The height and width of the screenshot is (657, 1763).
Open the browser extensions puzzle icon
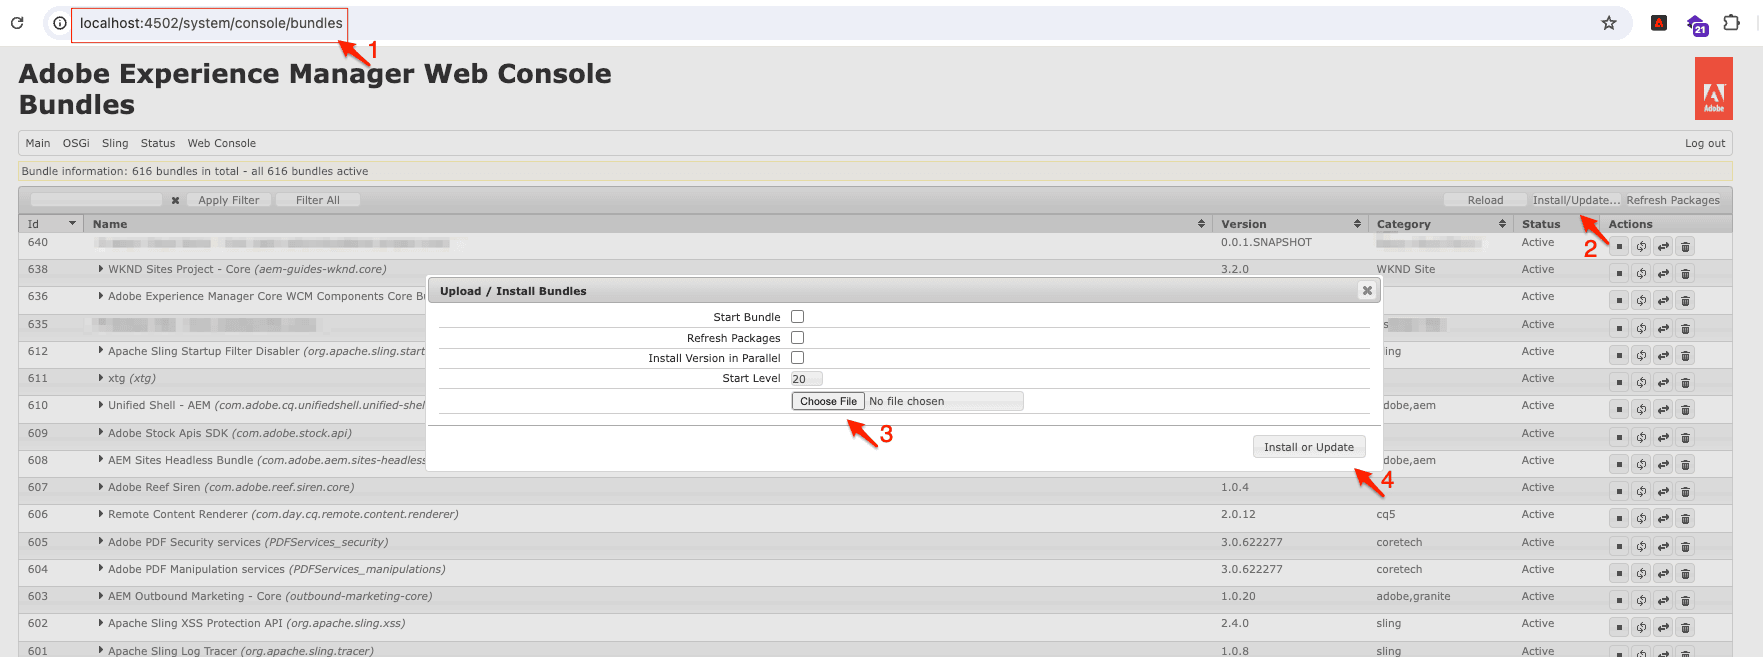[x=1732, y=23]
